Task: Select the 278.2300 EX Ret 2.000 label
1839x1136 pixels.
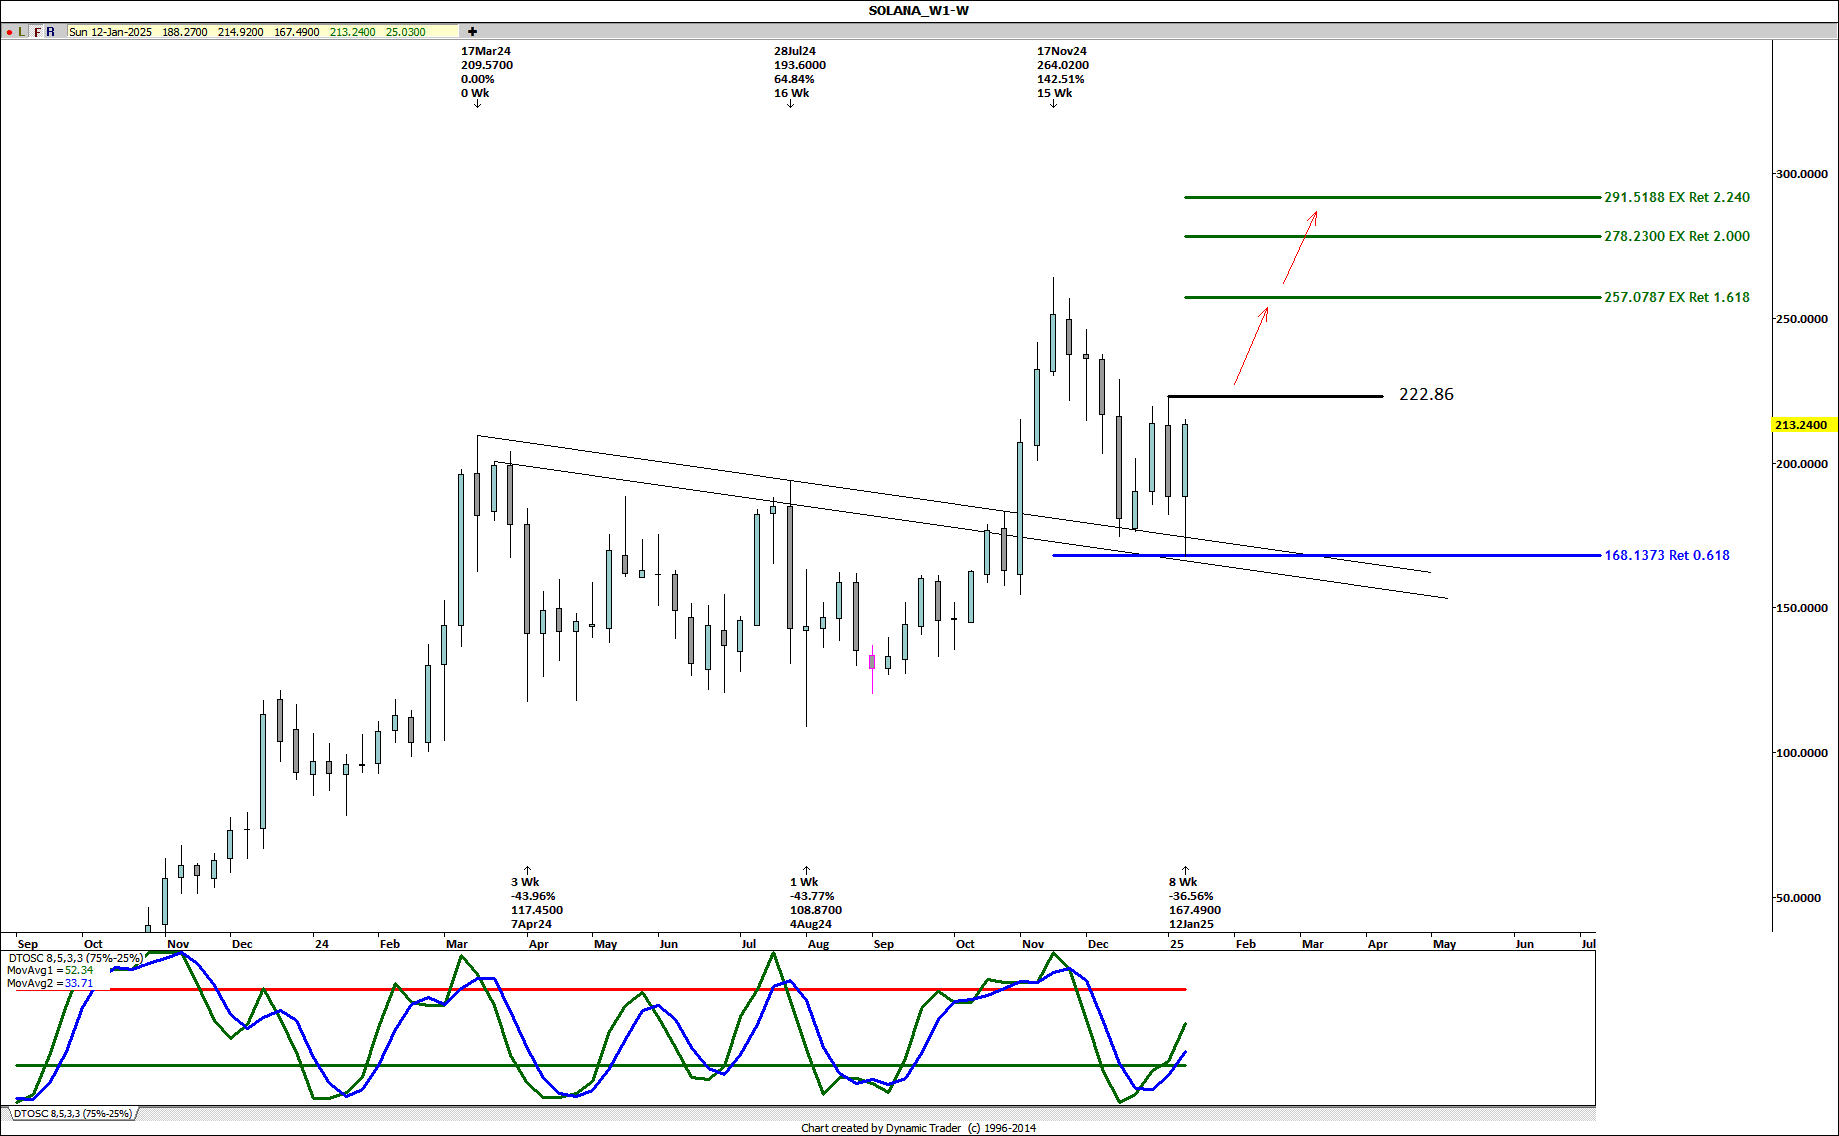Action: tap(1676, 237)
